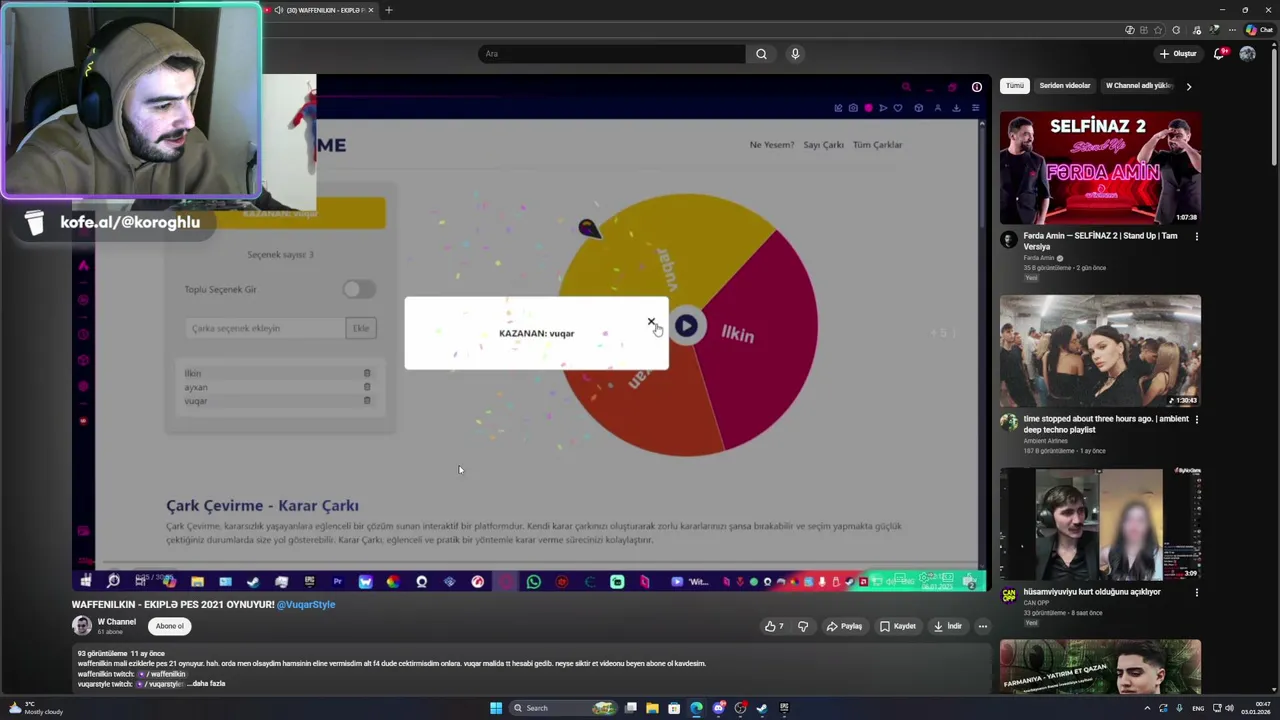Screen dimensions: 1280x720
Task: Focus the Ara search input field
Action: coord(612,54)
